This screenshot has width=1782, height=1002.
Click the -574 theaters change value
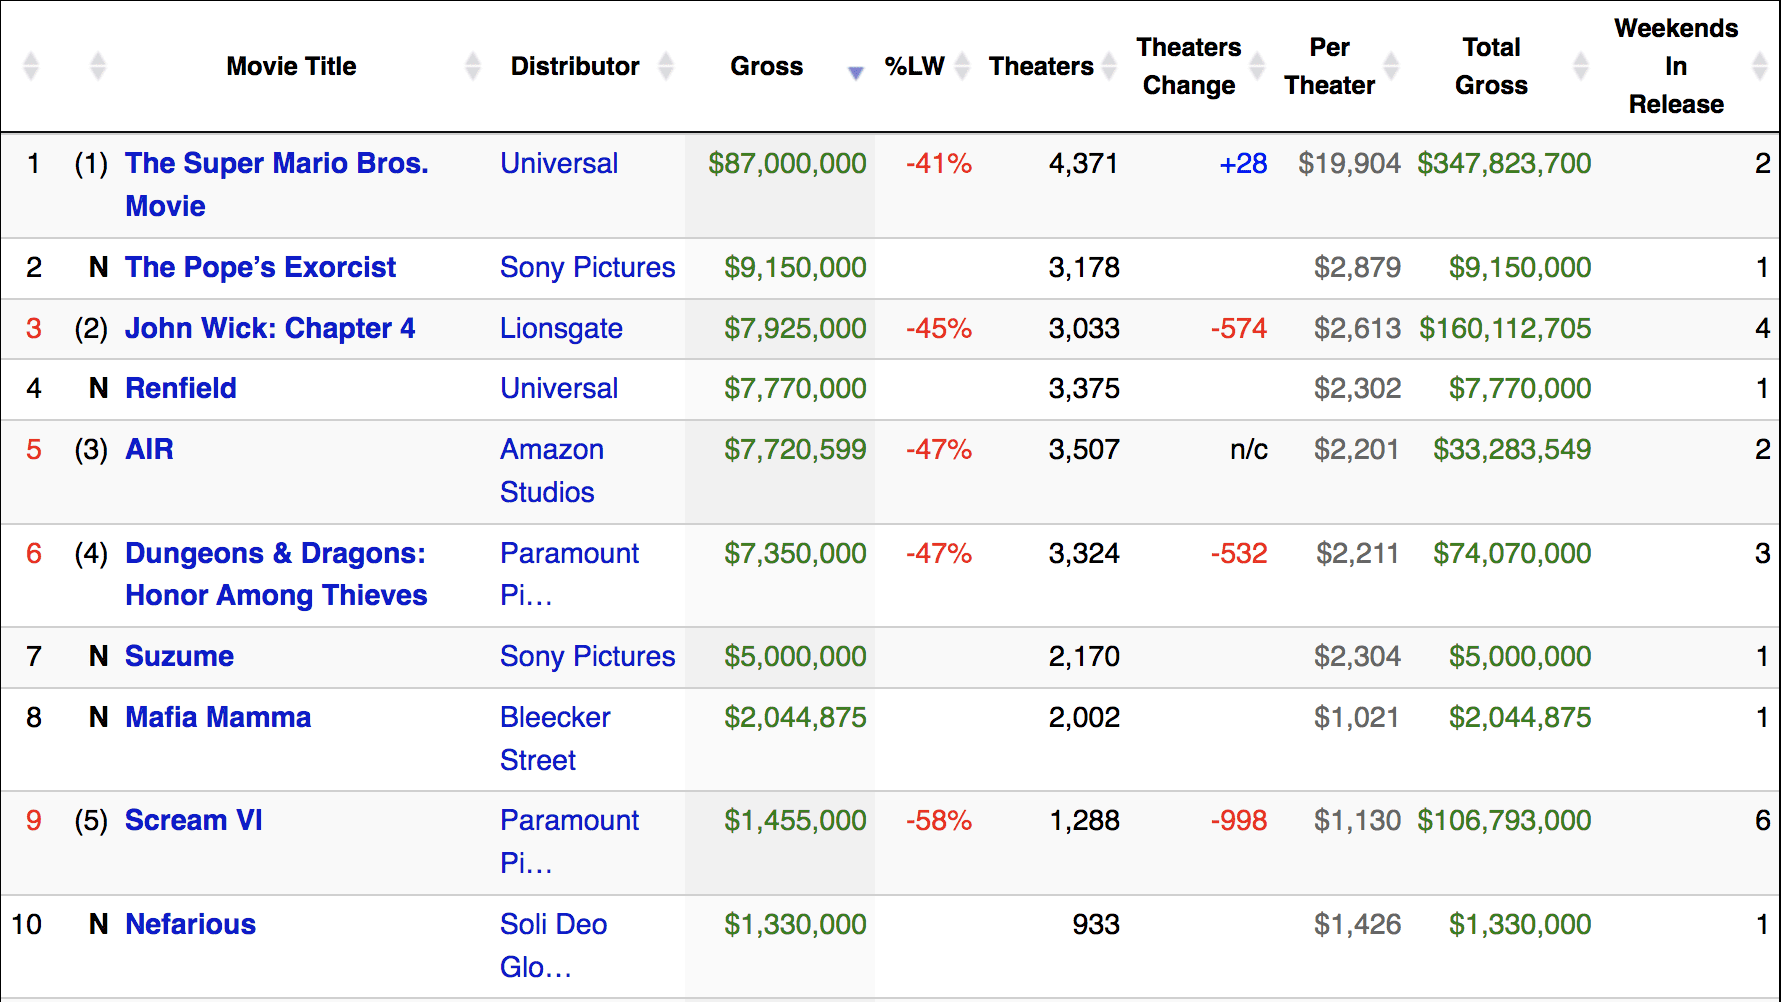click(x=1239, y=328)
